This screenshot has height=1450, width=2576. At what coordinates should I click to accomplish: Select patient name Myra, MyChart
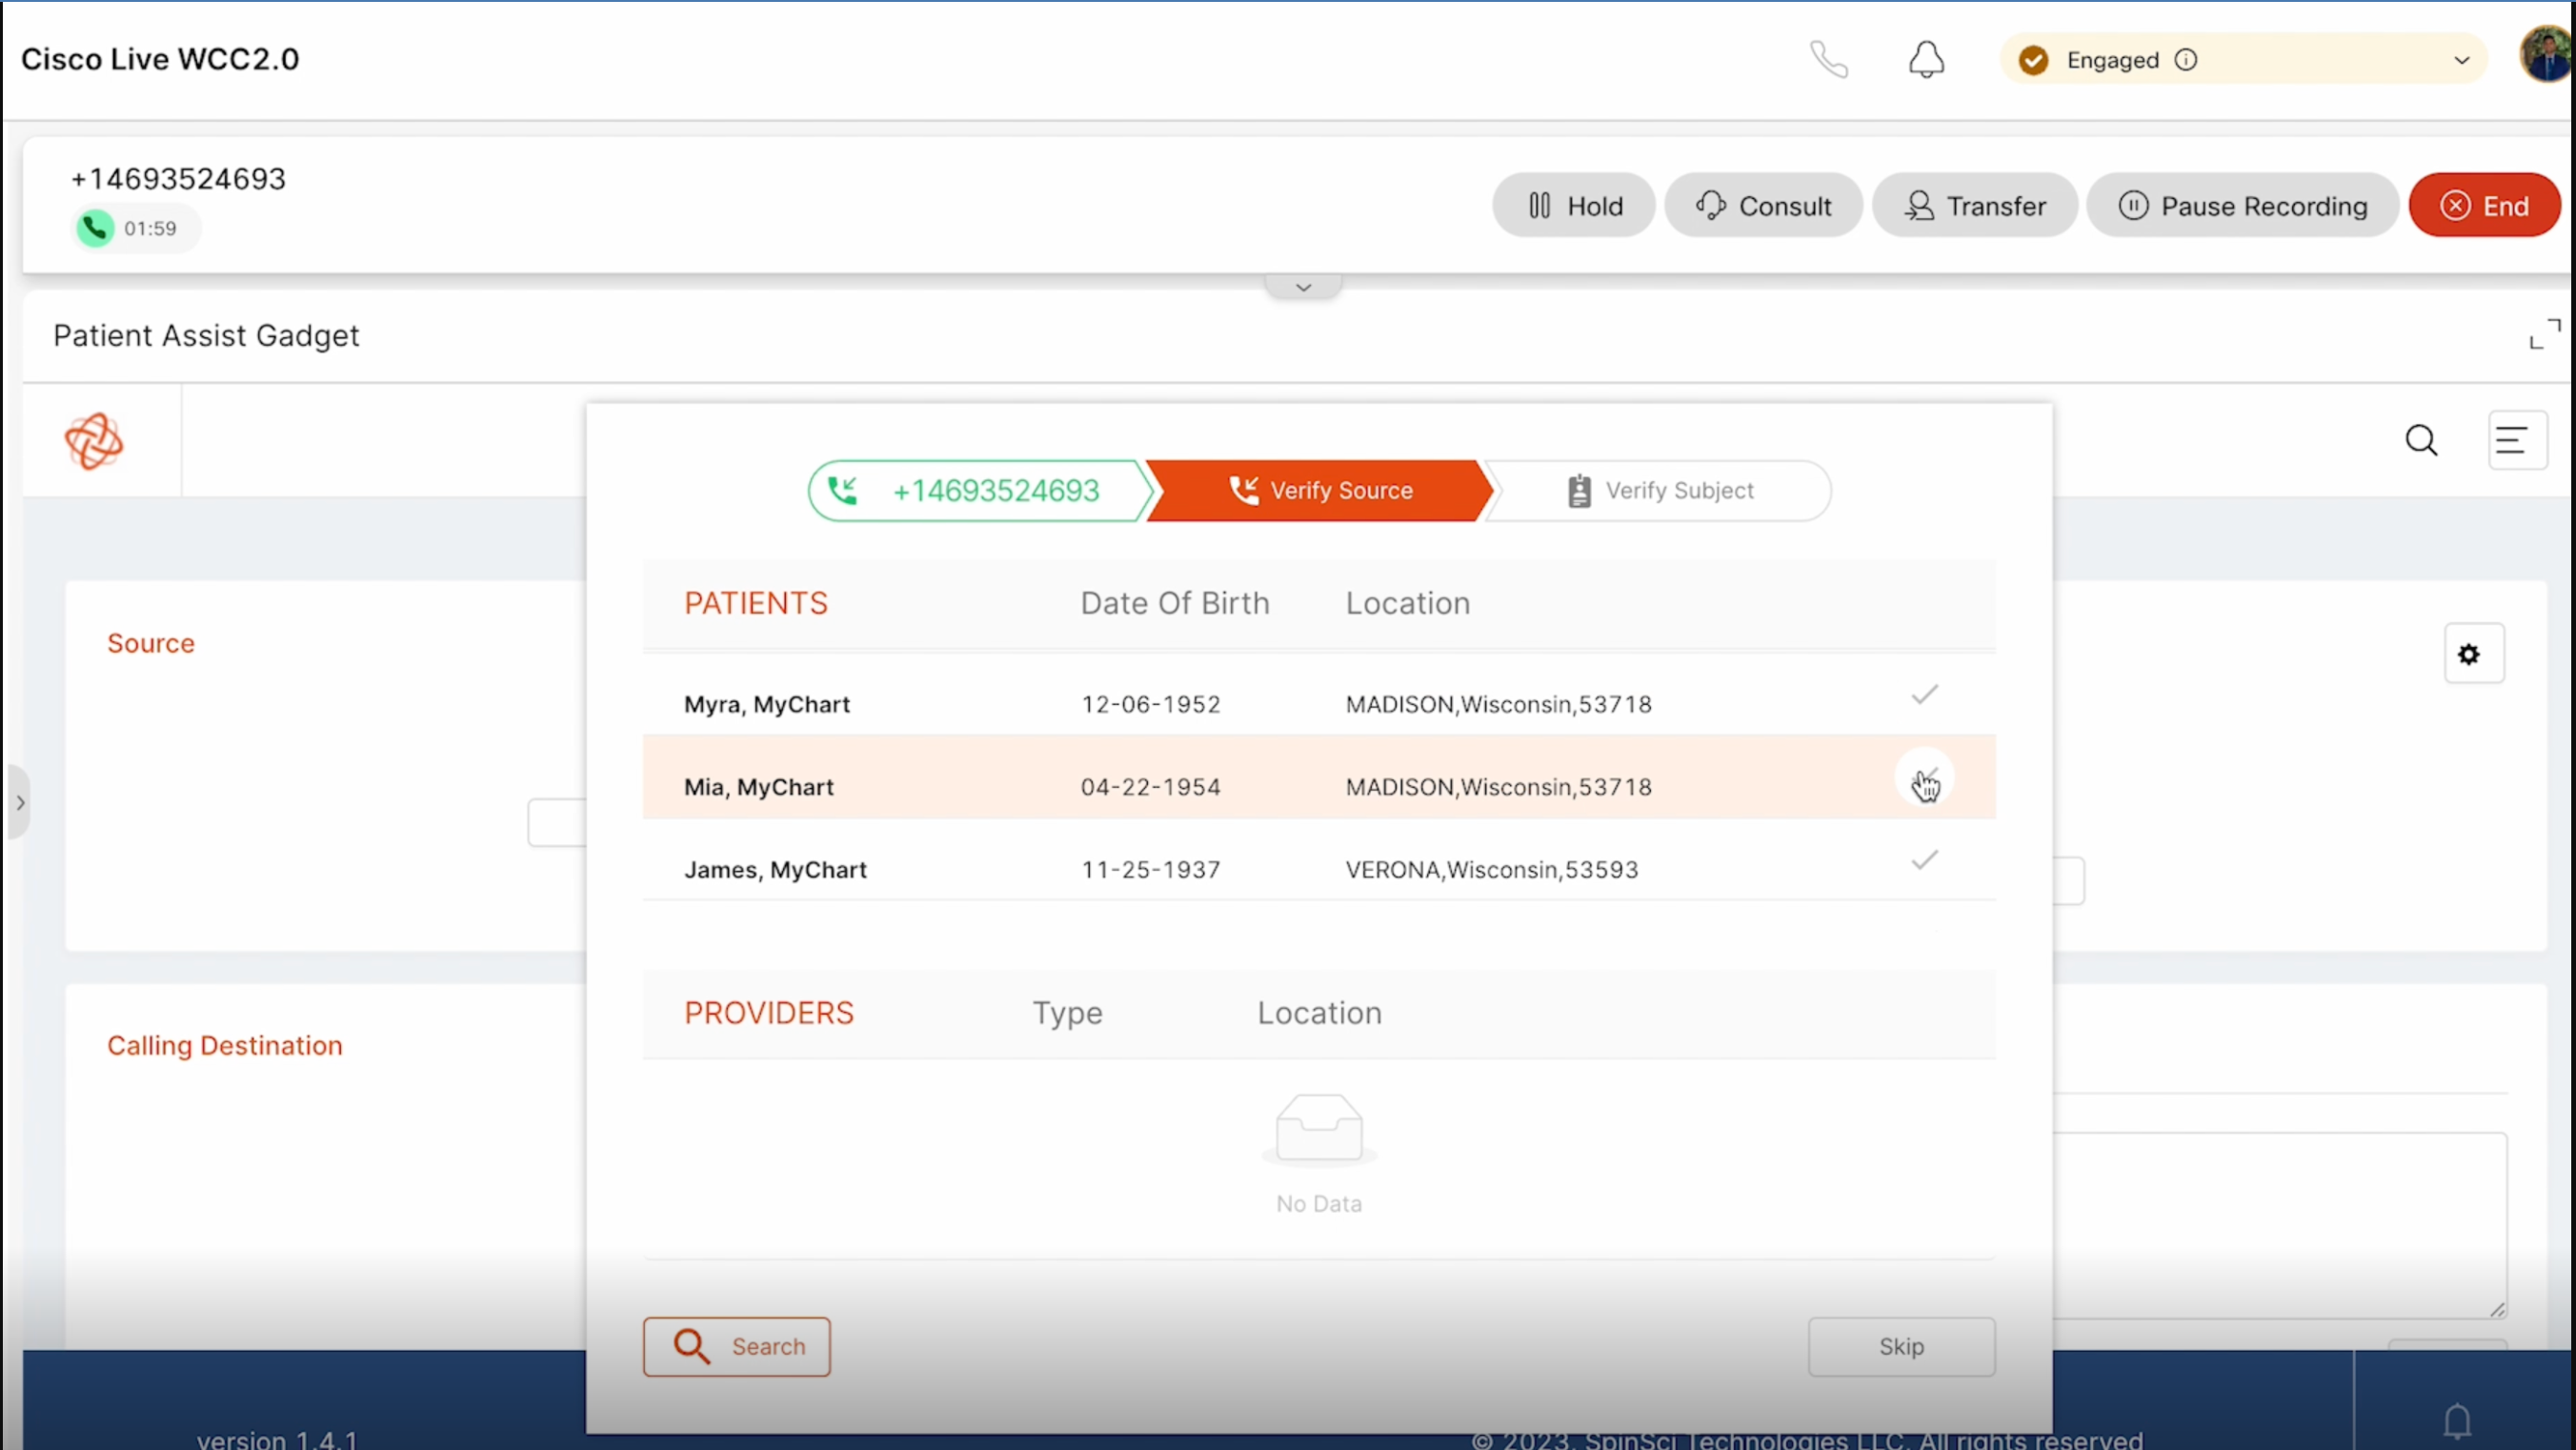pos(767,704)
